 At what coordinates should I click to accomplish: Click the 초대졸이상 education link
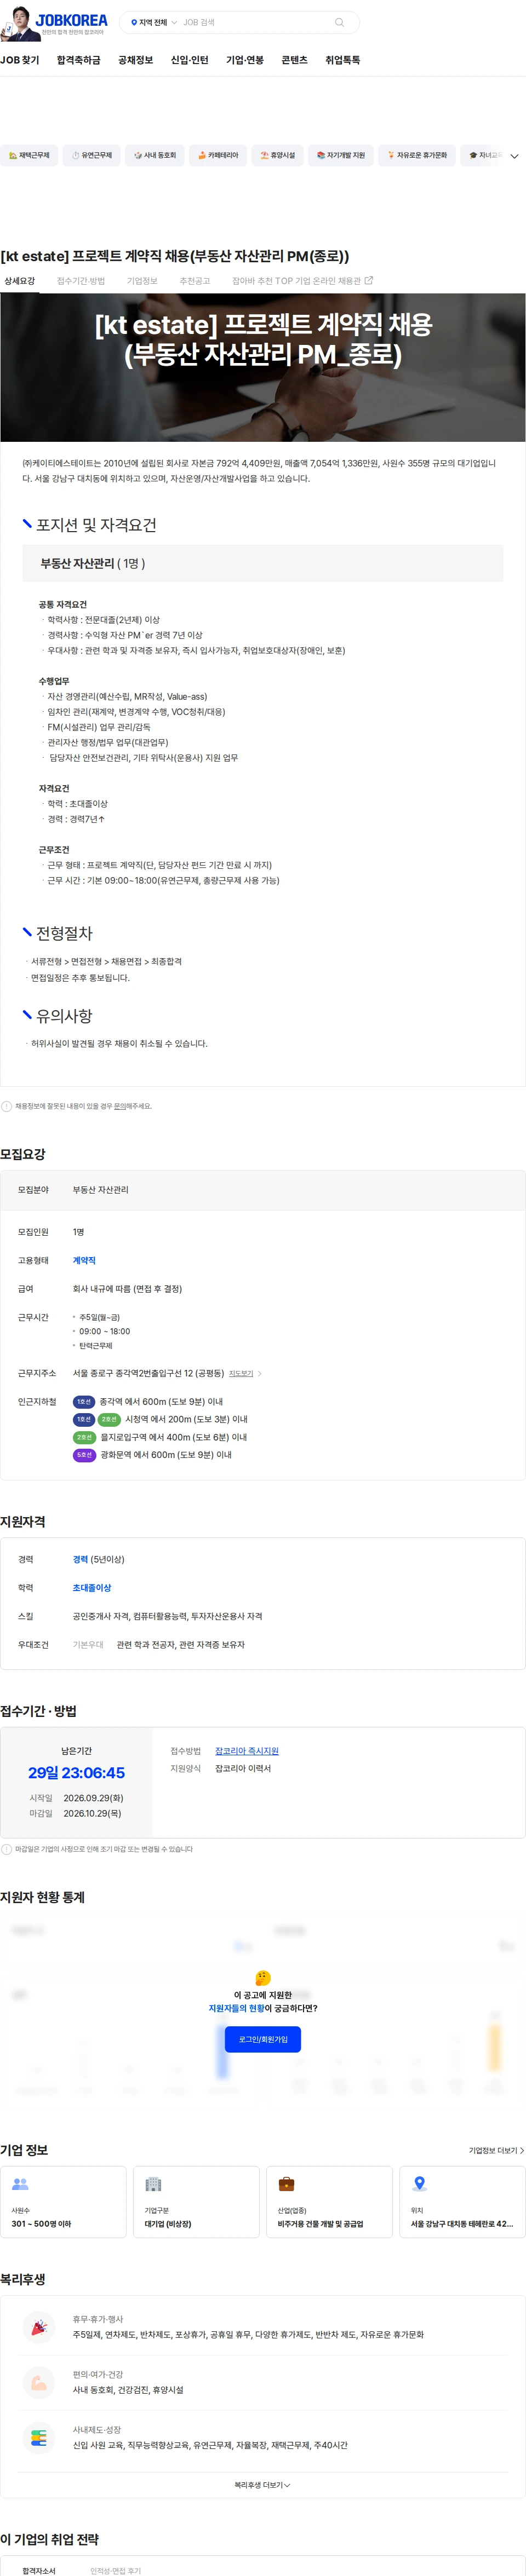point(92,1588)
